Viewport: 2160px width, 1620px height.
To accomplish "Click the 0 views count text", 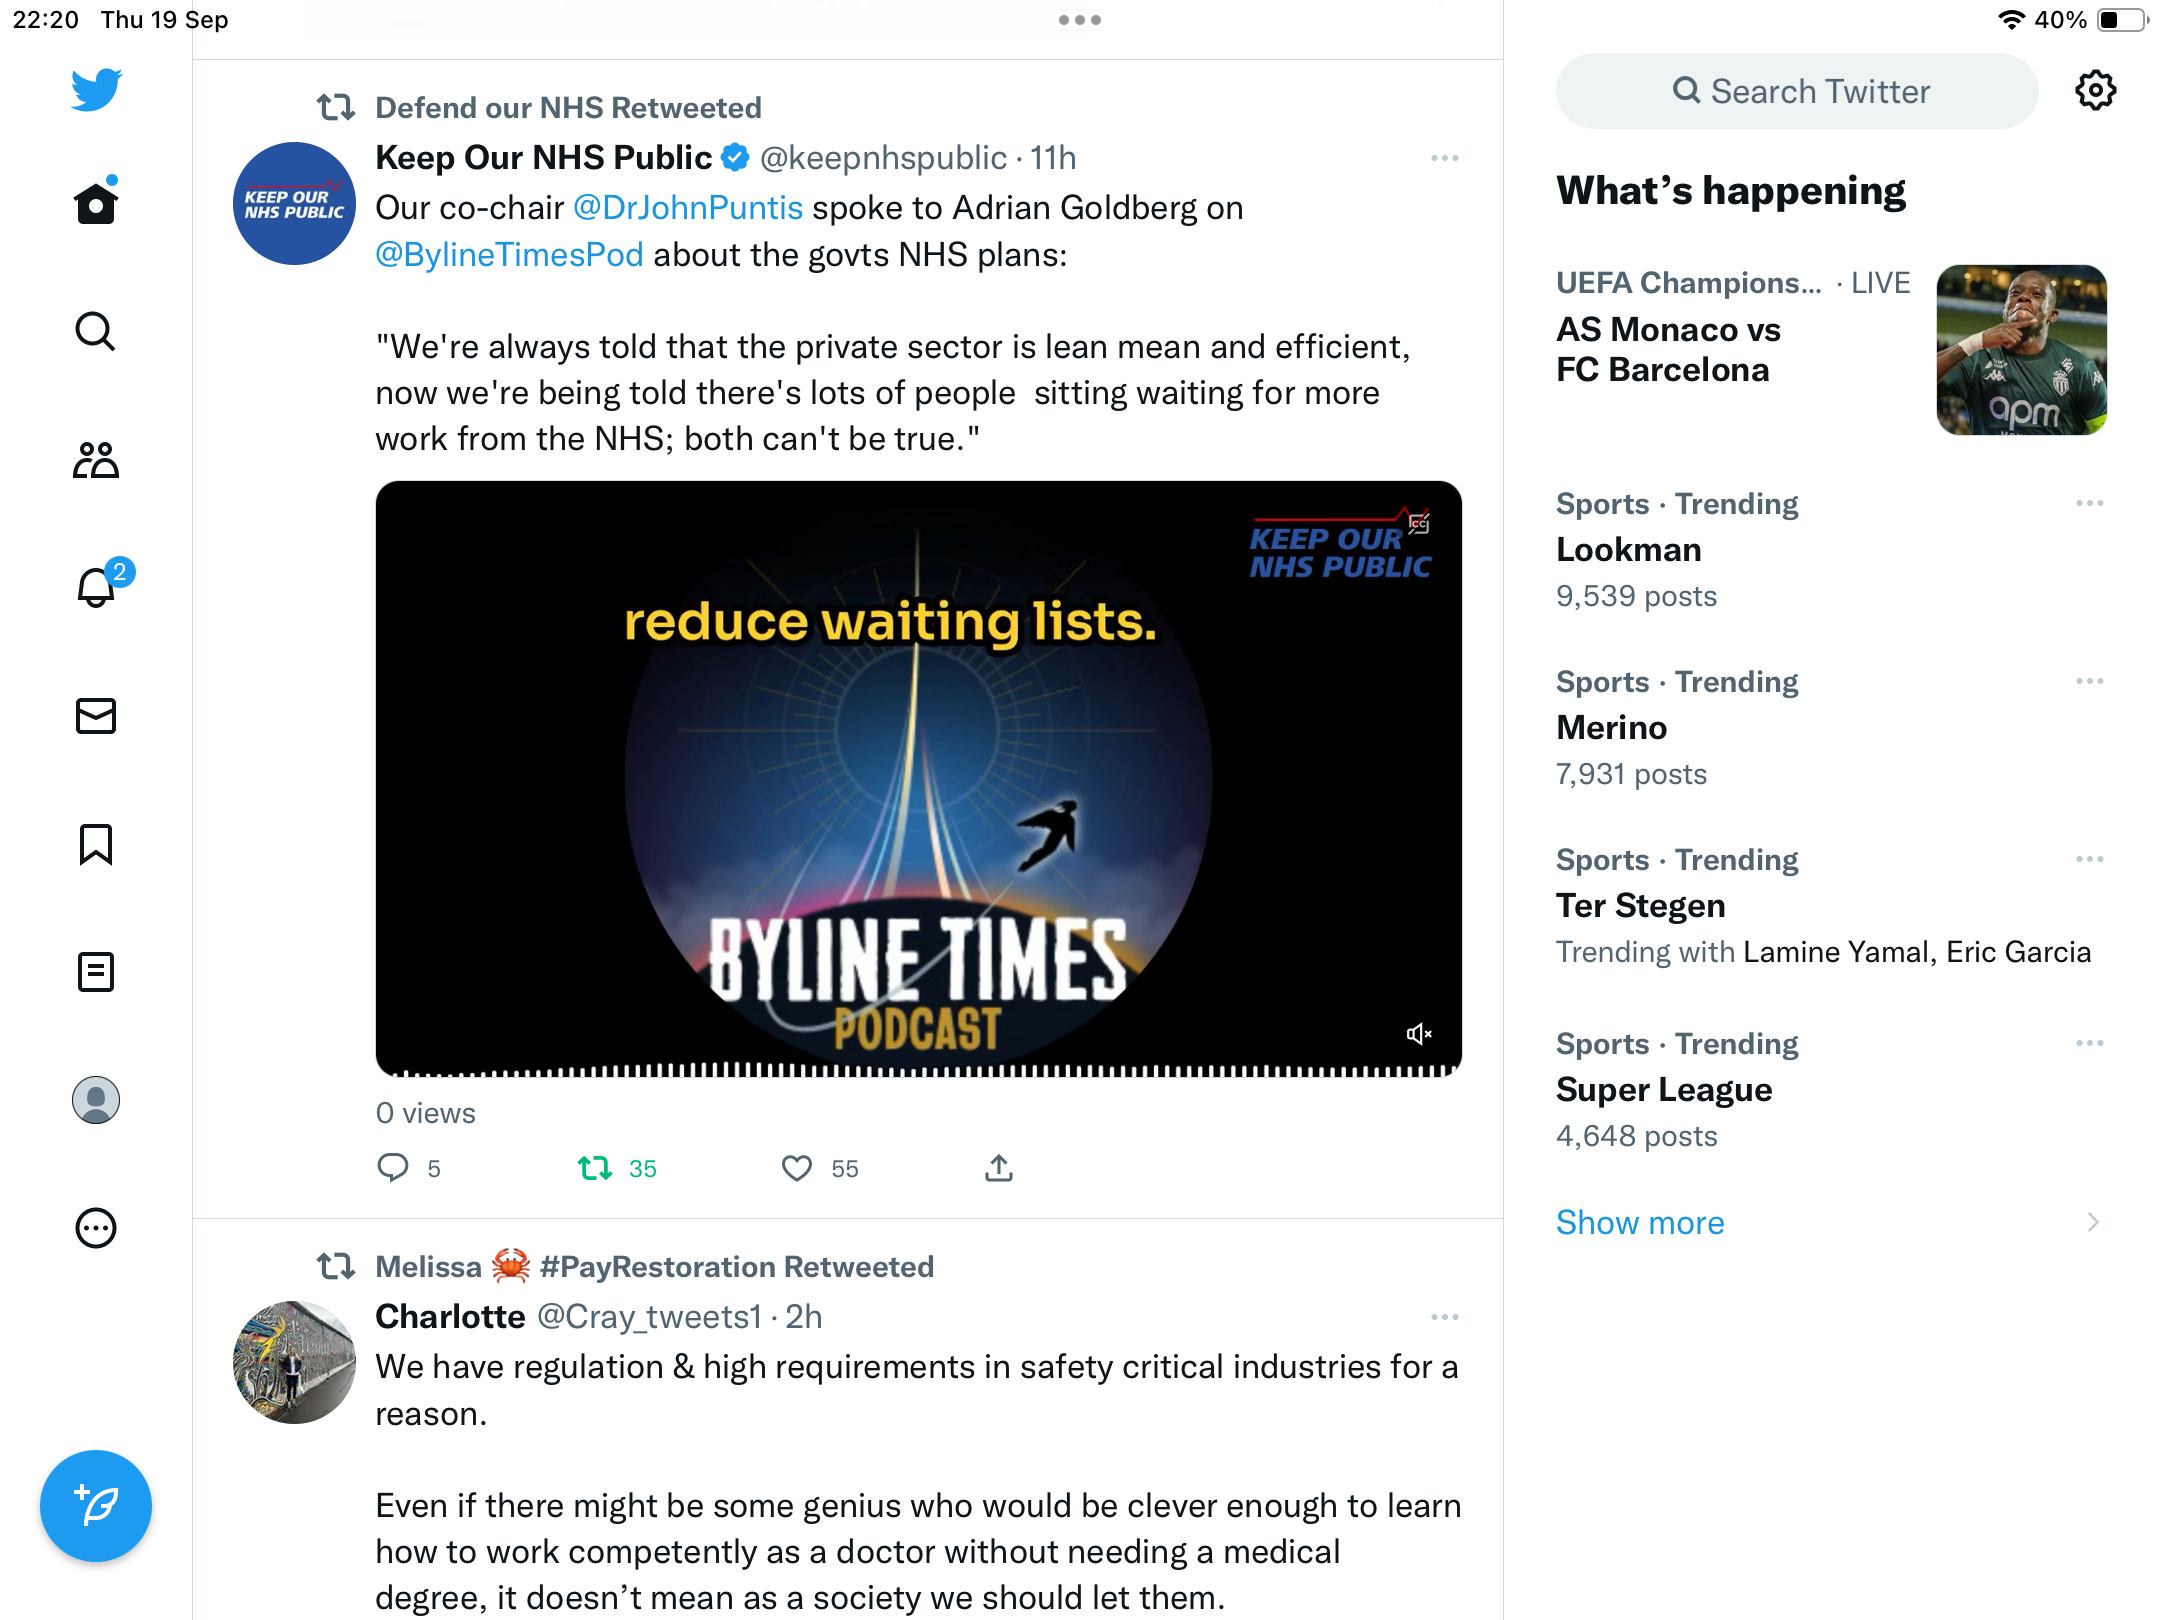I will [x=426, y=1113].
